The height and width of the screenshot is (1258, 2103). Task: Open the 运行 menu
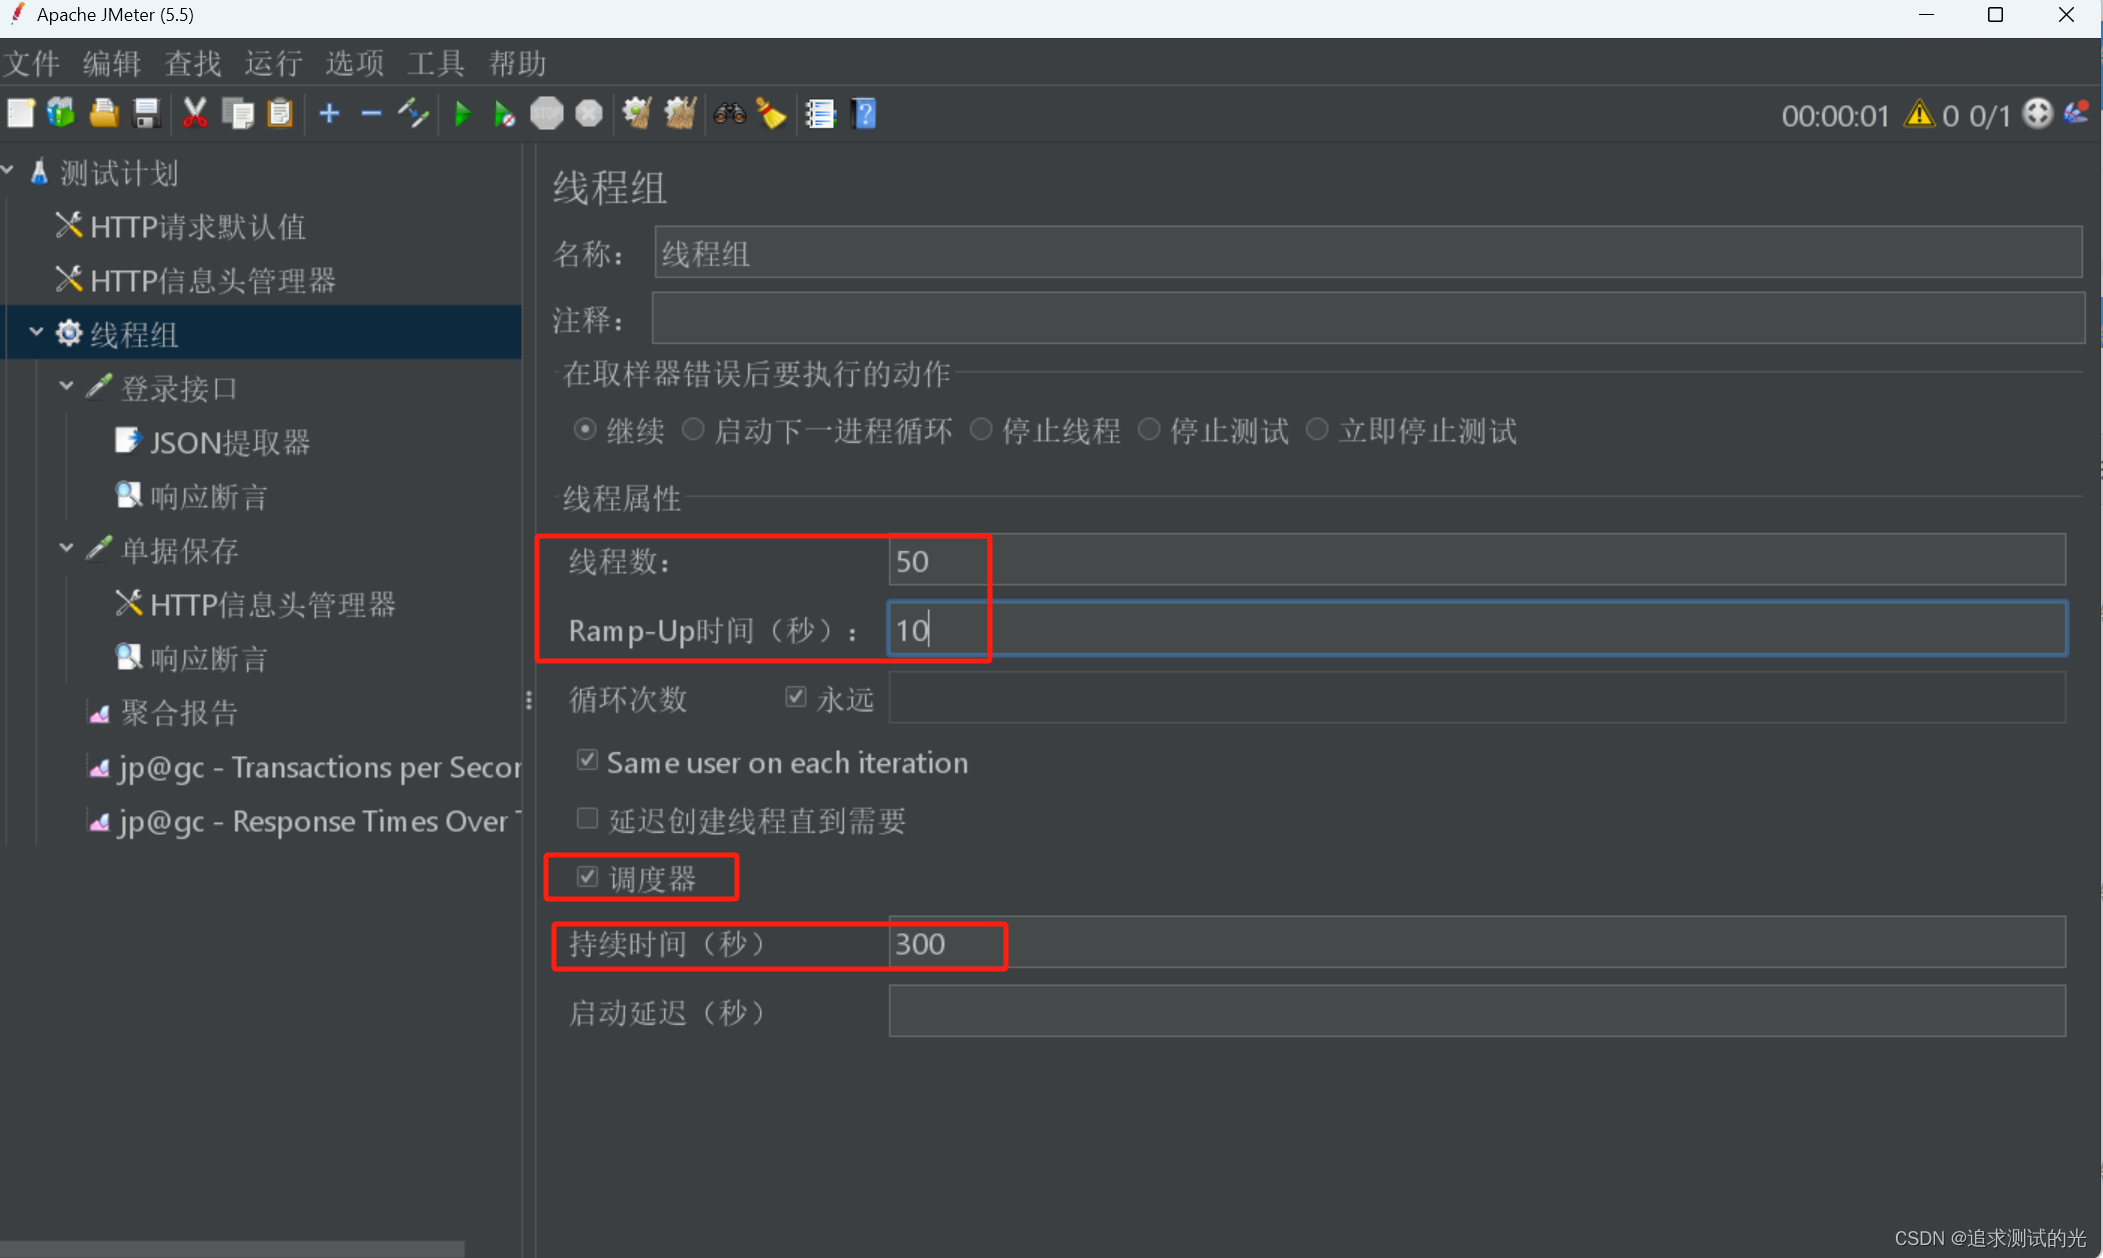point(273,64)
